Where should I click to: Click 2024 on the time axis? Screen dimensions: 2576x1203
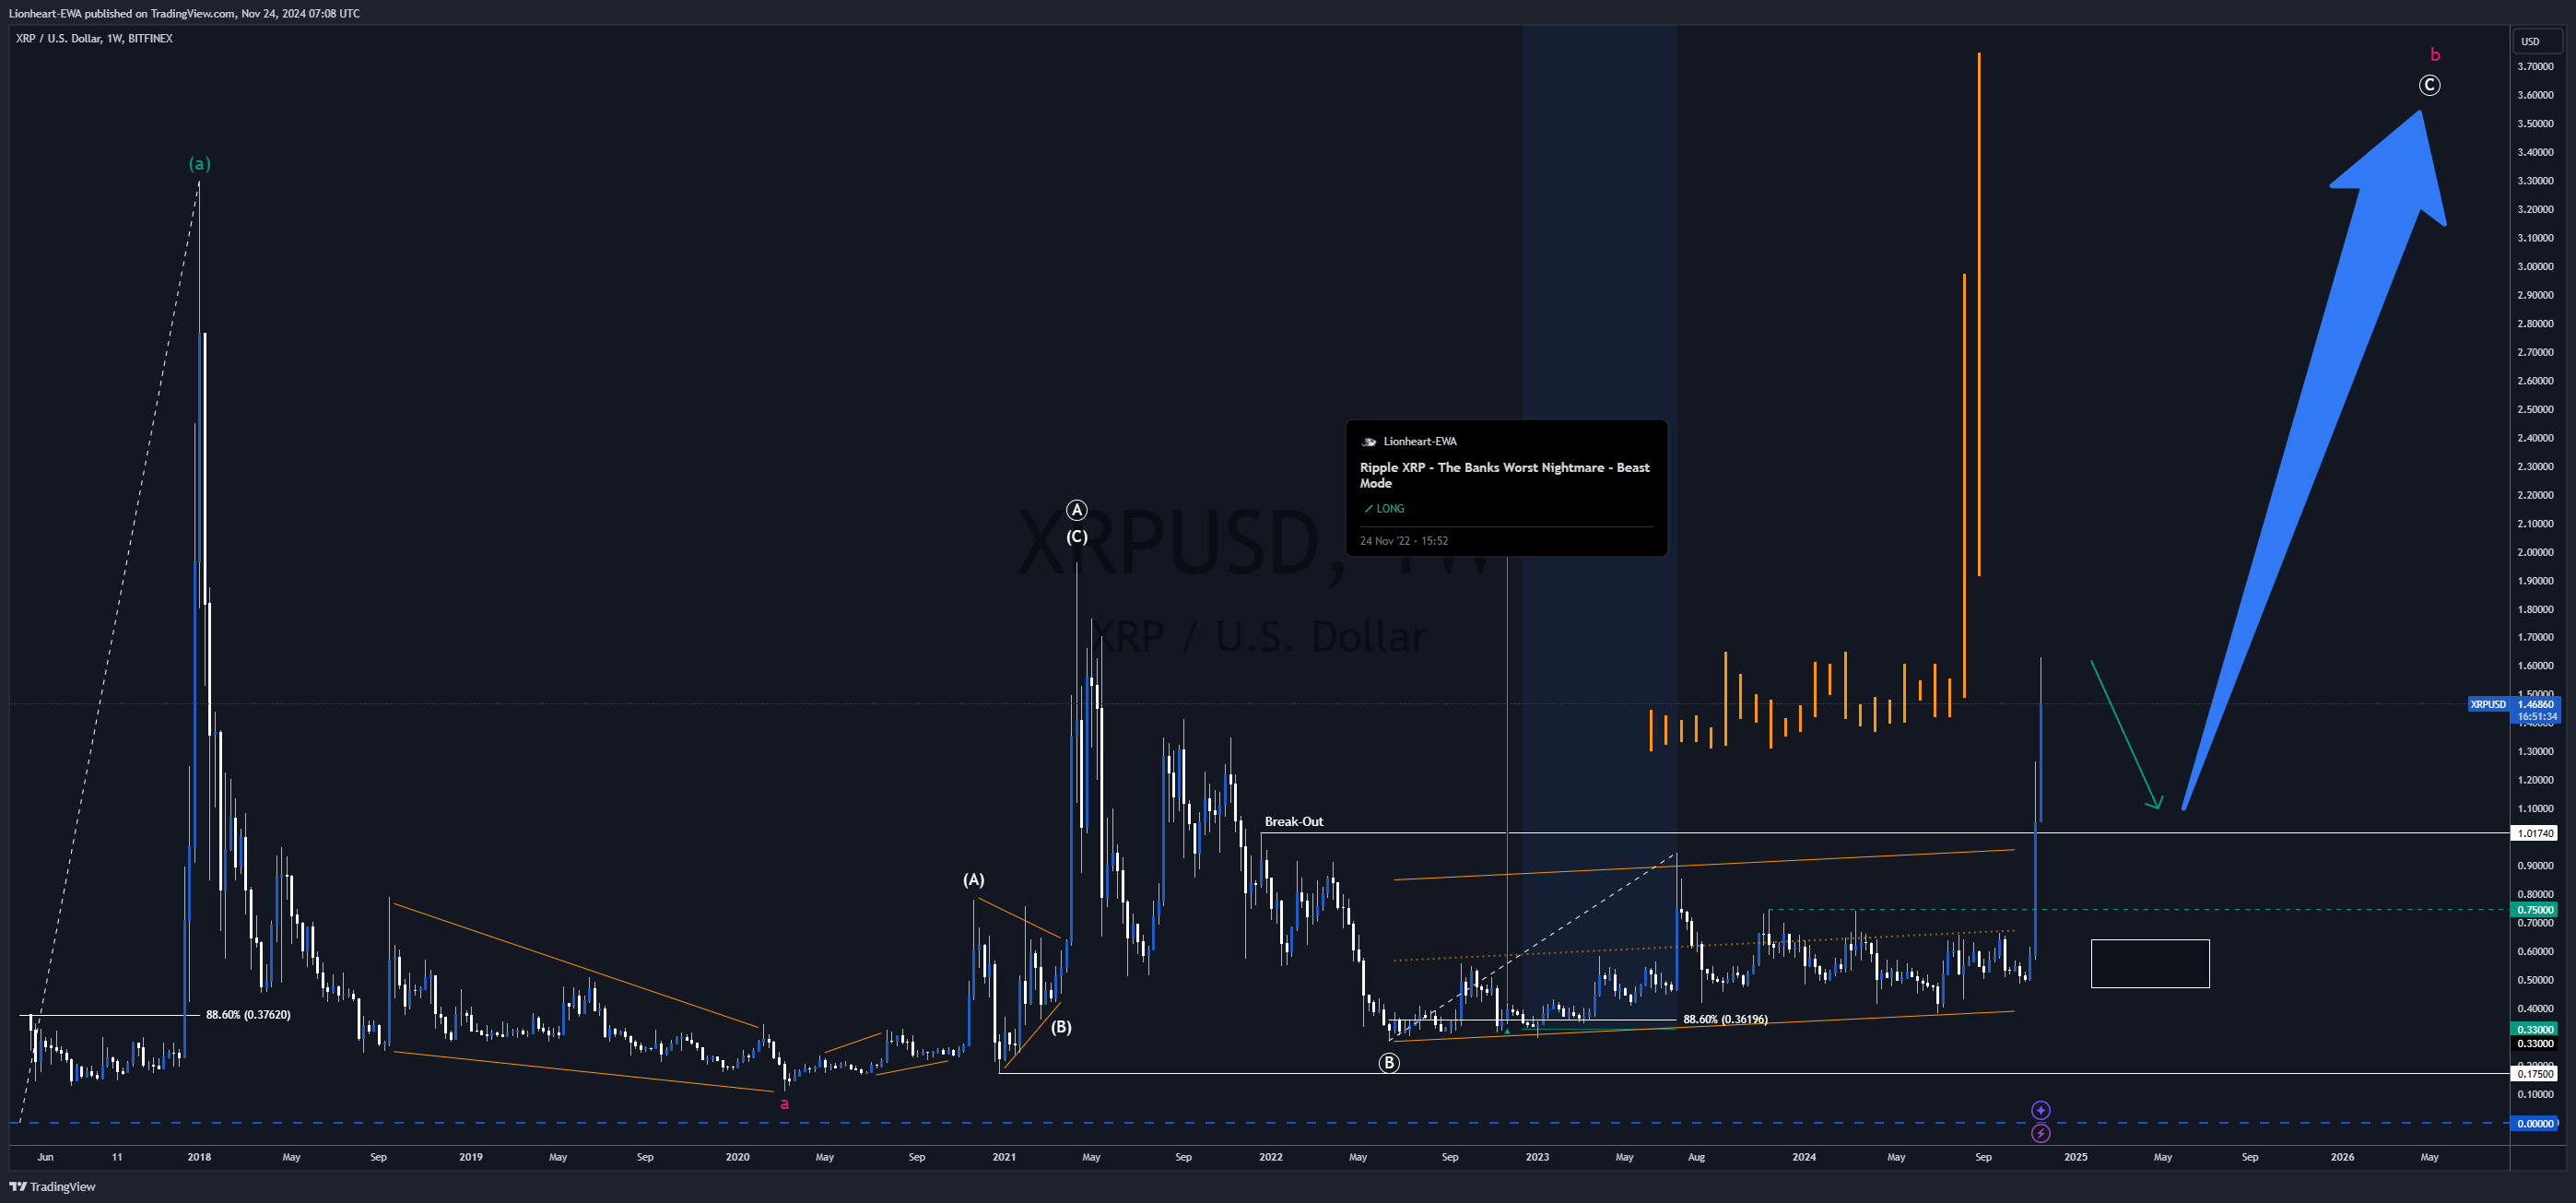pyautogui.click(x=1804, y=1157)
